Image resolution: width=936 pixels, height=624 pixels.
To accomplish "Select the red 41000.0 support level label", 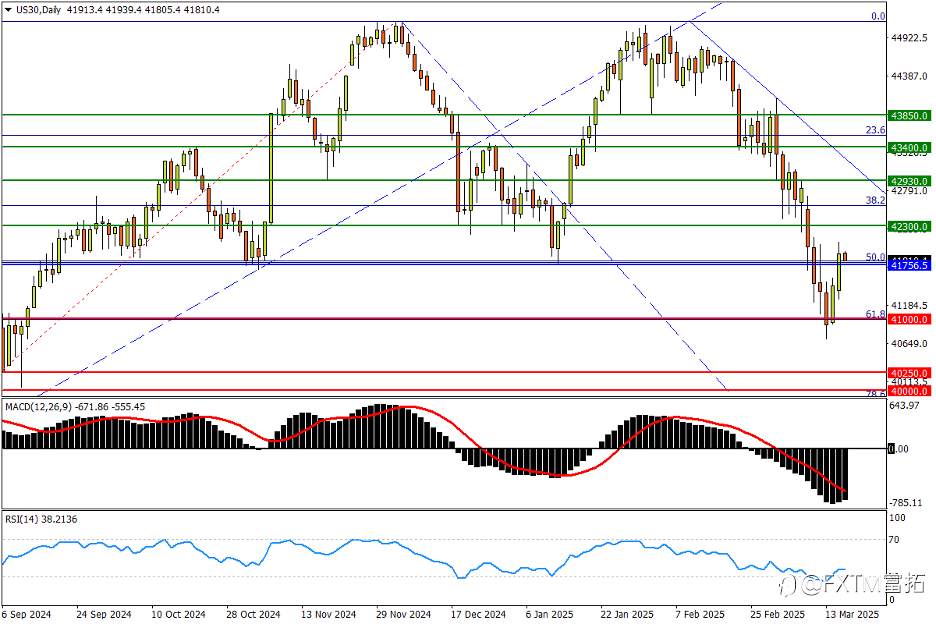I will click(x=909, y=319).
